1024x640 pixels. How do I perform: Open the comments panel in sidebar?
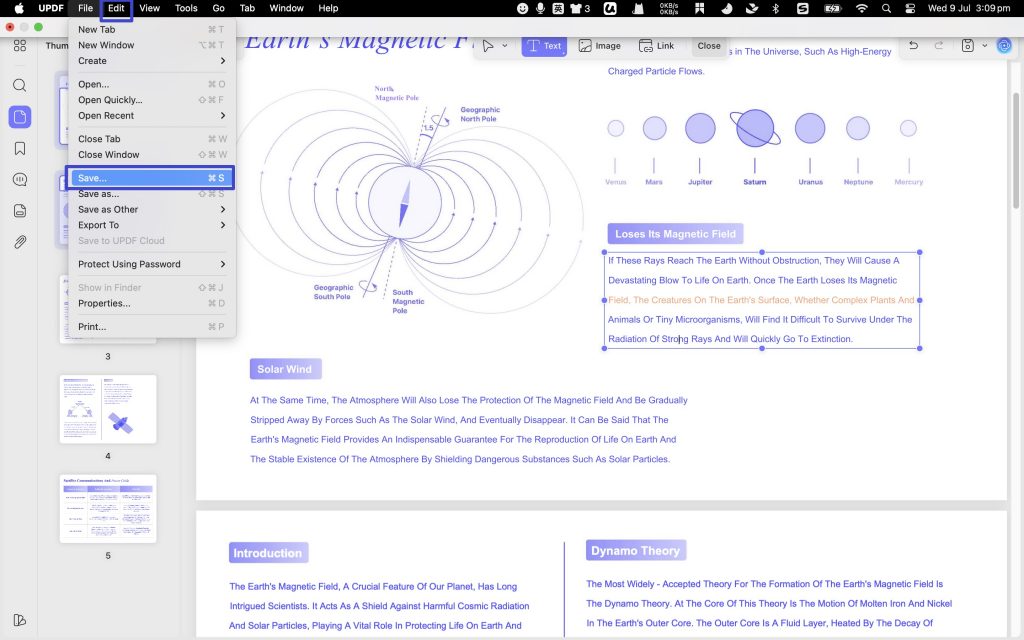tap(20, 180)
